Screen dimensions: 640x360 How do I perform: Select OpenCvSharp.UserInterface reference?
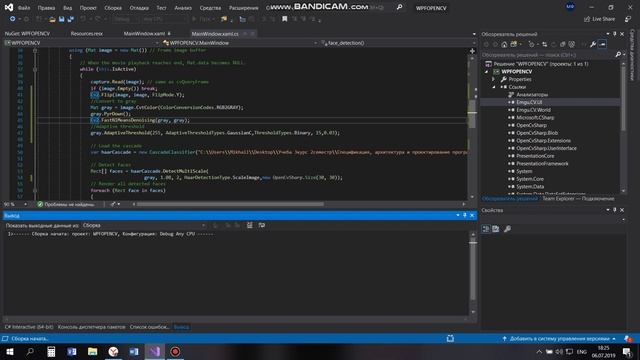547,148
